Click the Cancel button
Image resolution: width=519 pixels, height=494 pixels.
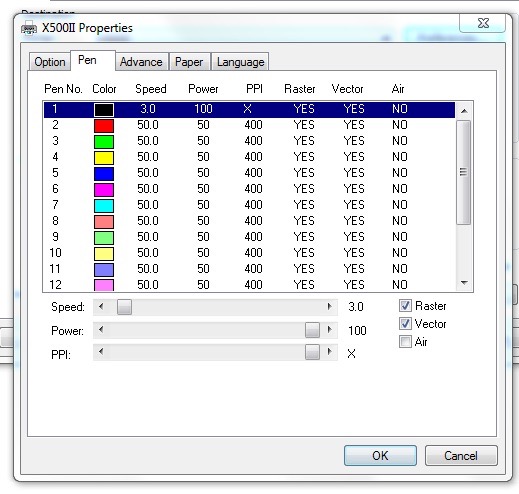coord(461,455)
